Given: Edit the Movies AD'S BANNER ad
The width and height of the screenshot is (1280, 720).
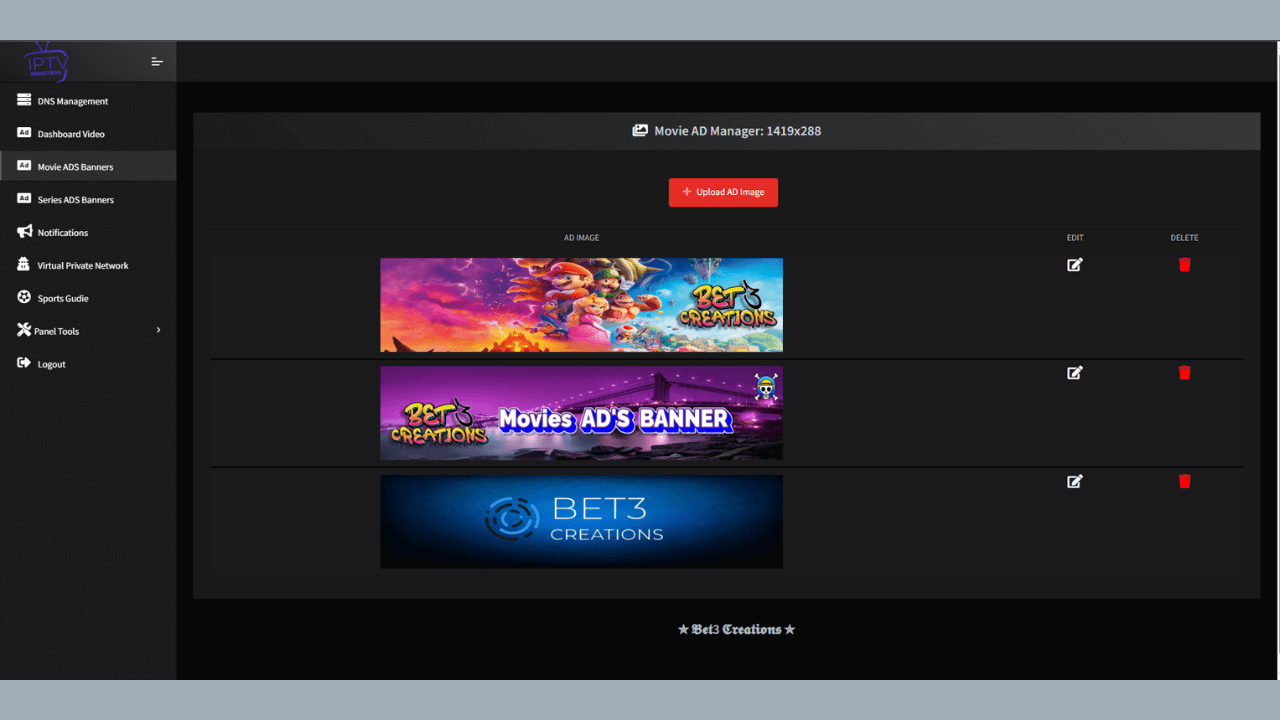Looking at the screenshot, I should coord(1075,373).
